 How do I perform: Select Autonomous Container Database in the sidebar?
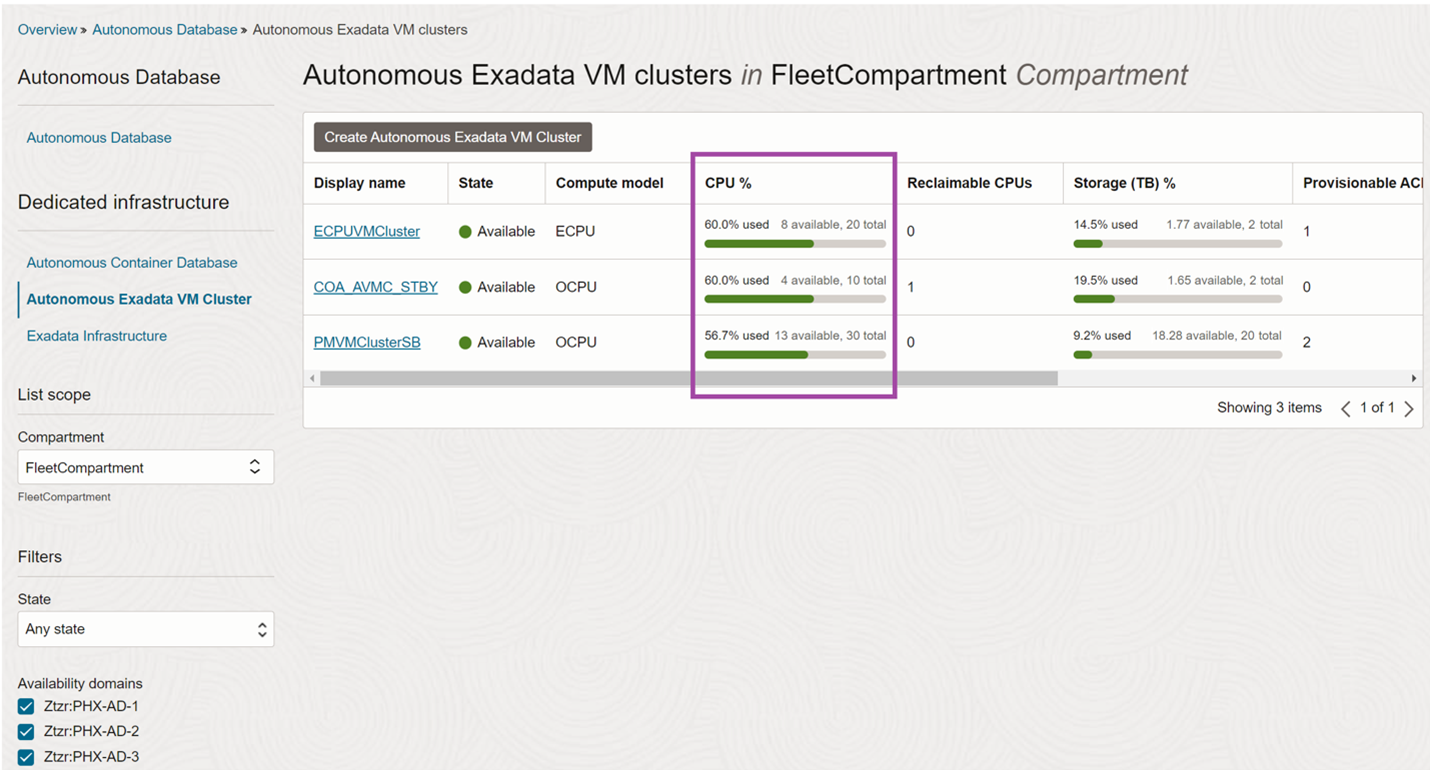click(132, 262)
